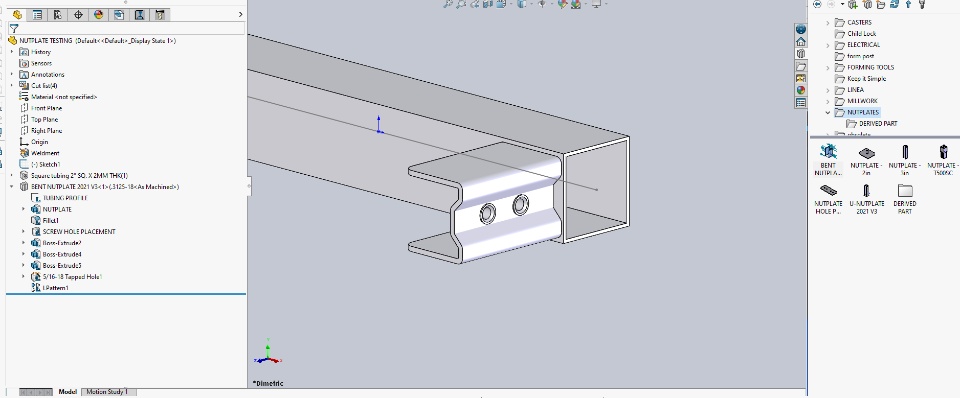Collapse the NUTPLATES library folder
The height and width of the screenshot is (398, 960).
point(828,112)
